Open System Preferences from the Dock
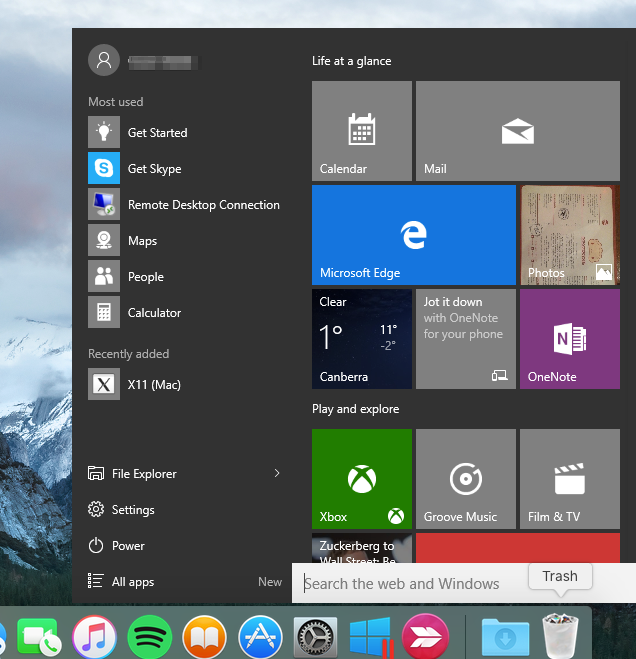 pos(315,637)
